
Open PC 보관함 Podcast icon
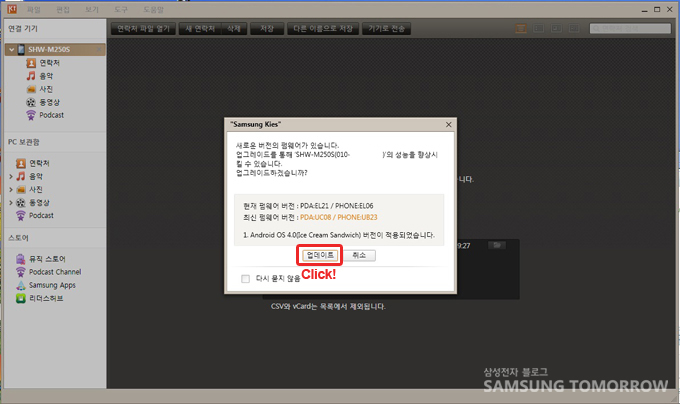point(21,215)
